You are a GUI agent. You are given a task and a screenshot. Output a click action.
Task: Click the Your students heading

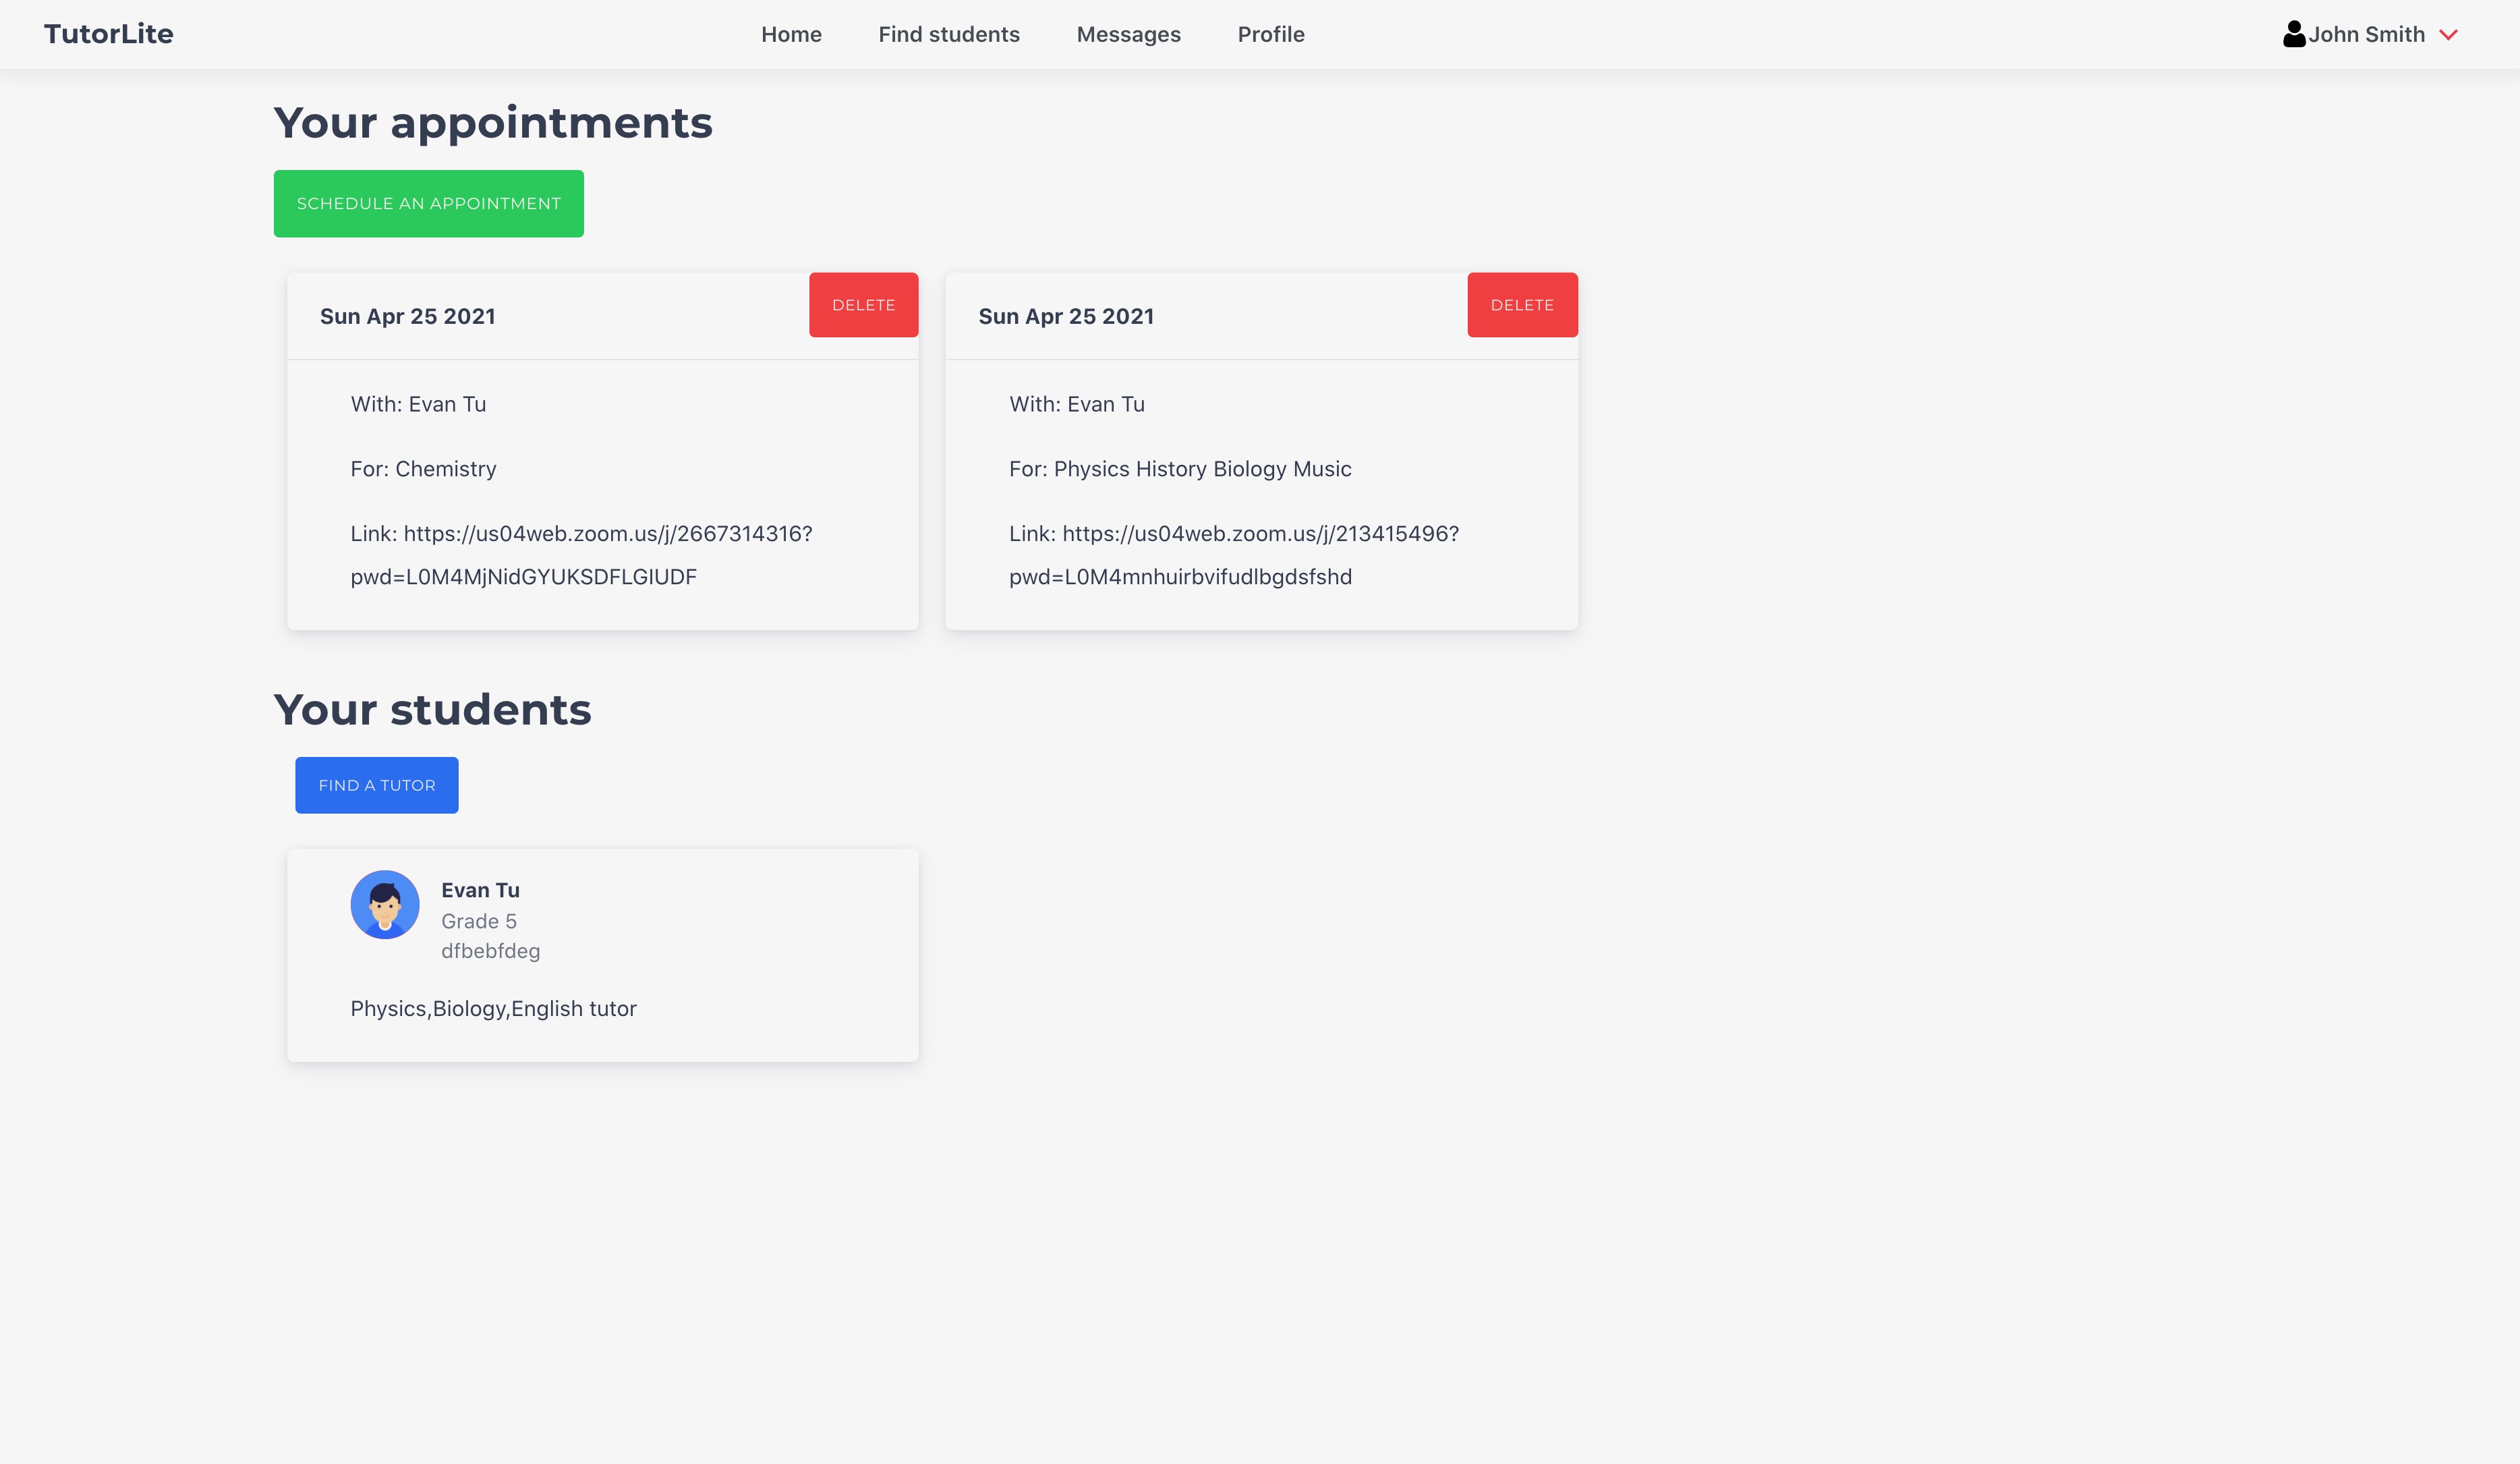pos(432,709)
